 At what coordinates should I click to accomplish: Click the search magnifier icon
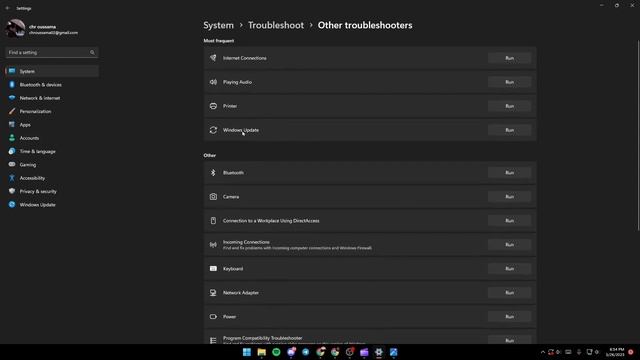pyautogui.click(x=92, y=52)
